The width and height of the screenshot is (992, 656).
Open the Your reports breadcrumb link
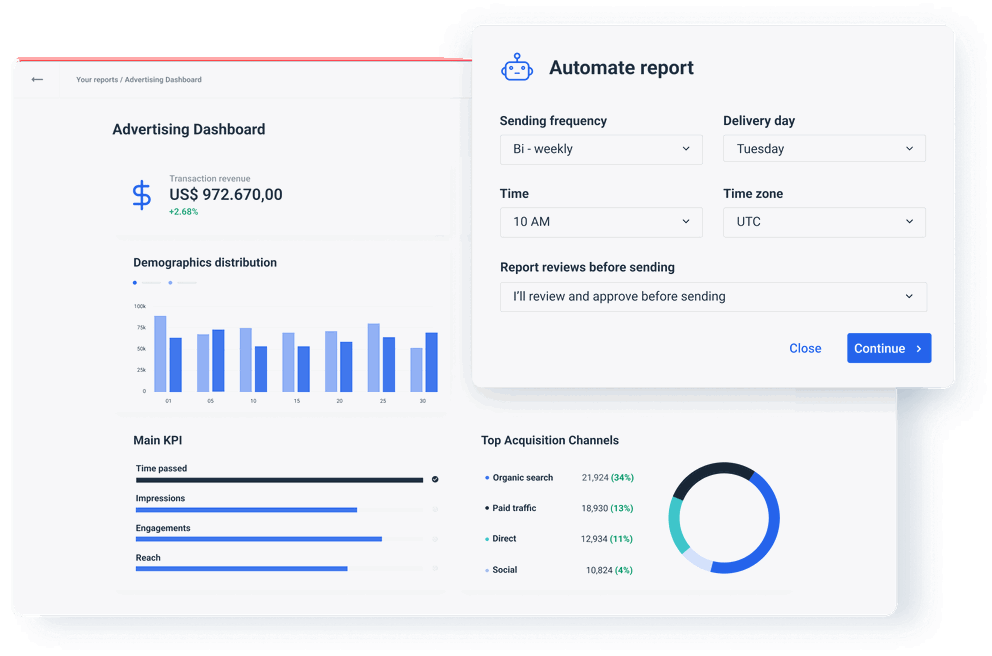[x=97, y=80]
